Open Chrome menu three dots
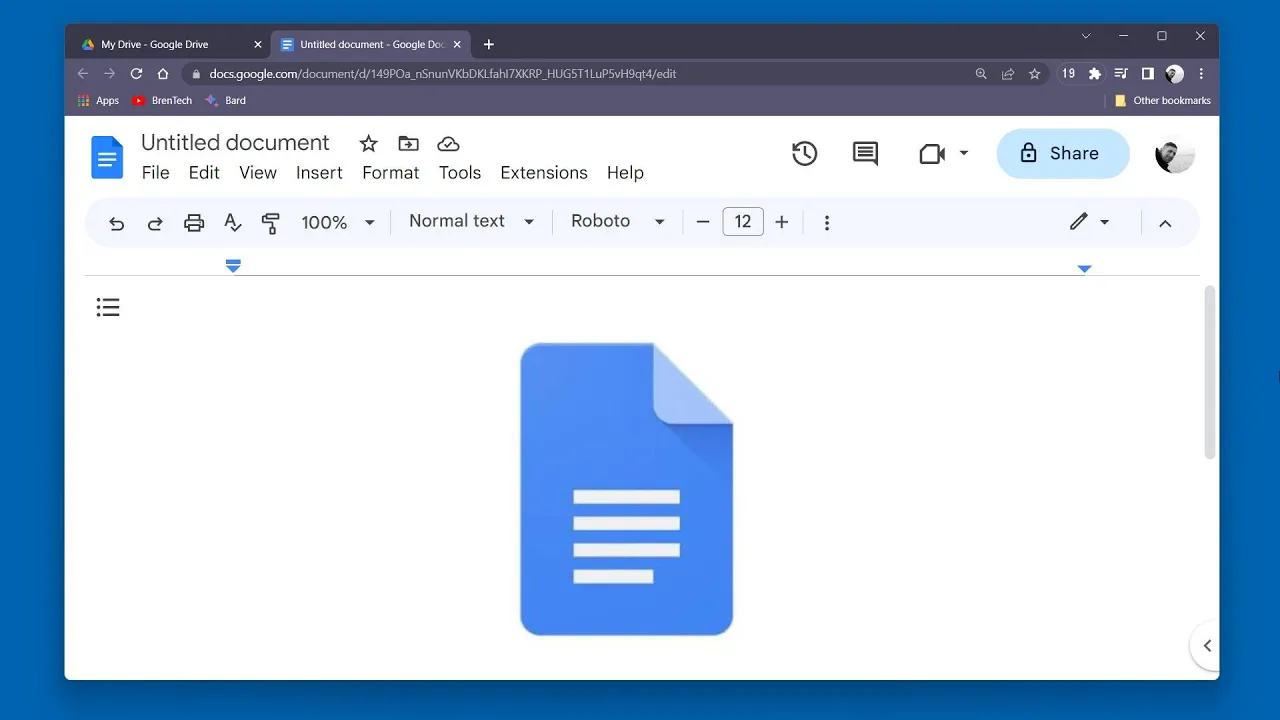Screen dimensions: 1280x720 [x=1201, y=73]
